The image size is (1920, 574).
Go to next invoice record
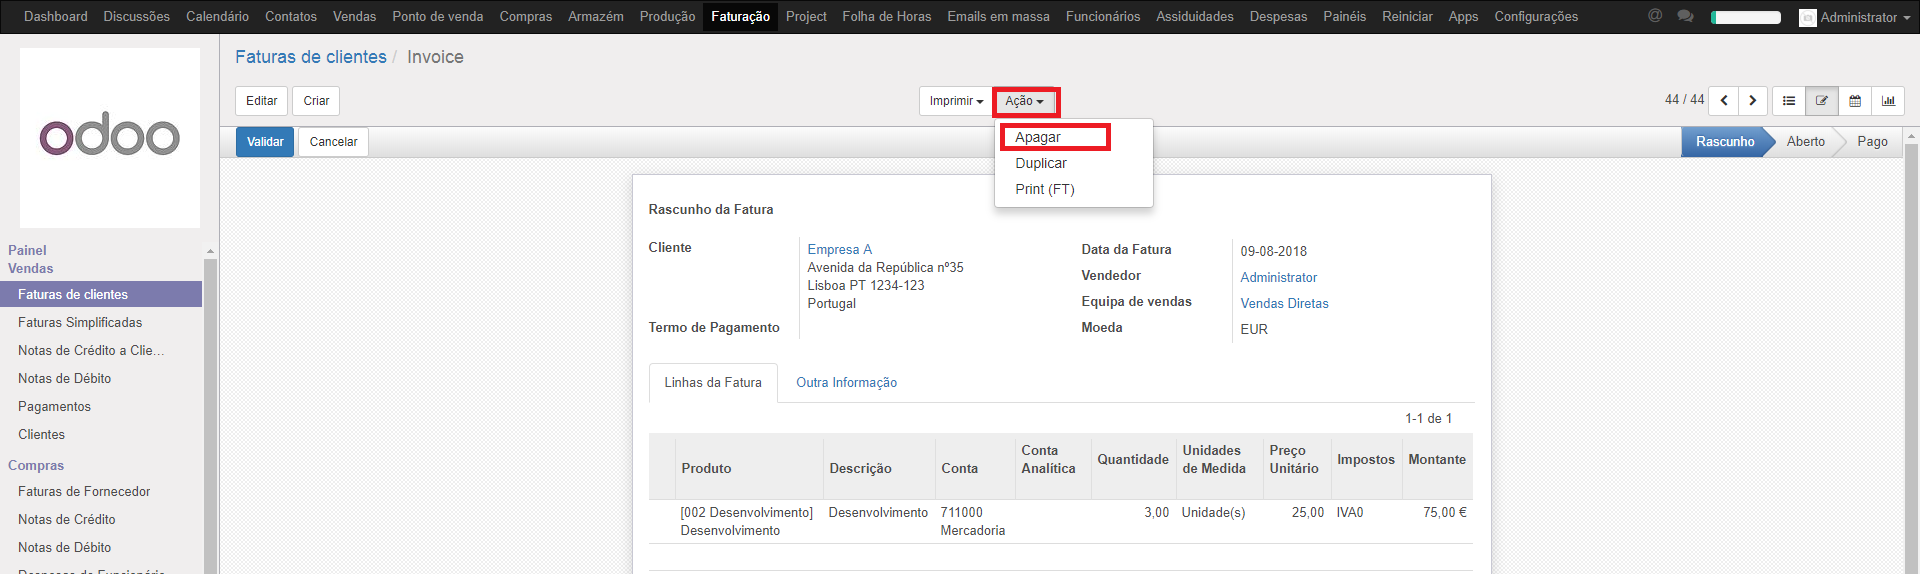(1753, 101)
